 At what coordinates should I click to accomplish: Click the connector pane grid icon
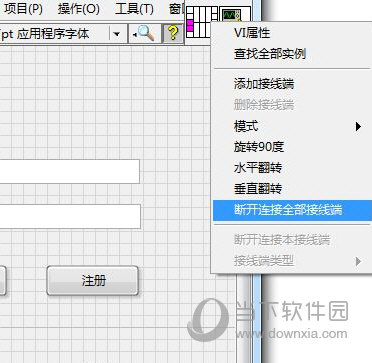pos(202,22)
